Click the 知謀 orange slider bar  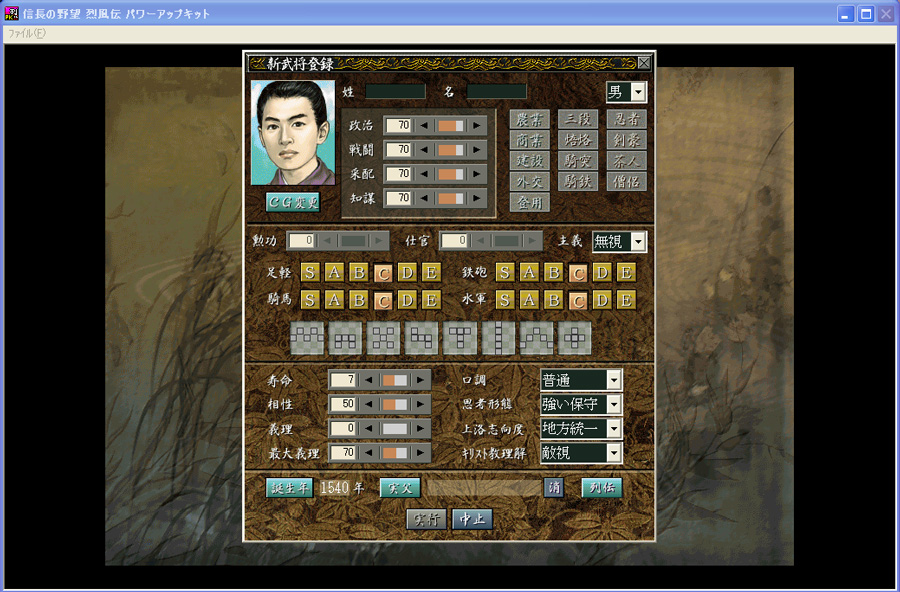click(451, 198)
